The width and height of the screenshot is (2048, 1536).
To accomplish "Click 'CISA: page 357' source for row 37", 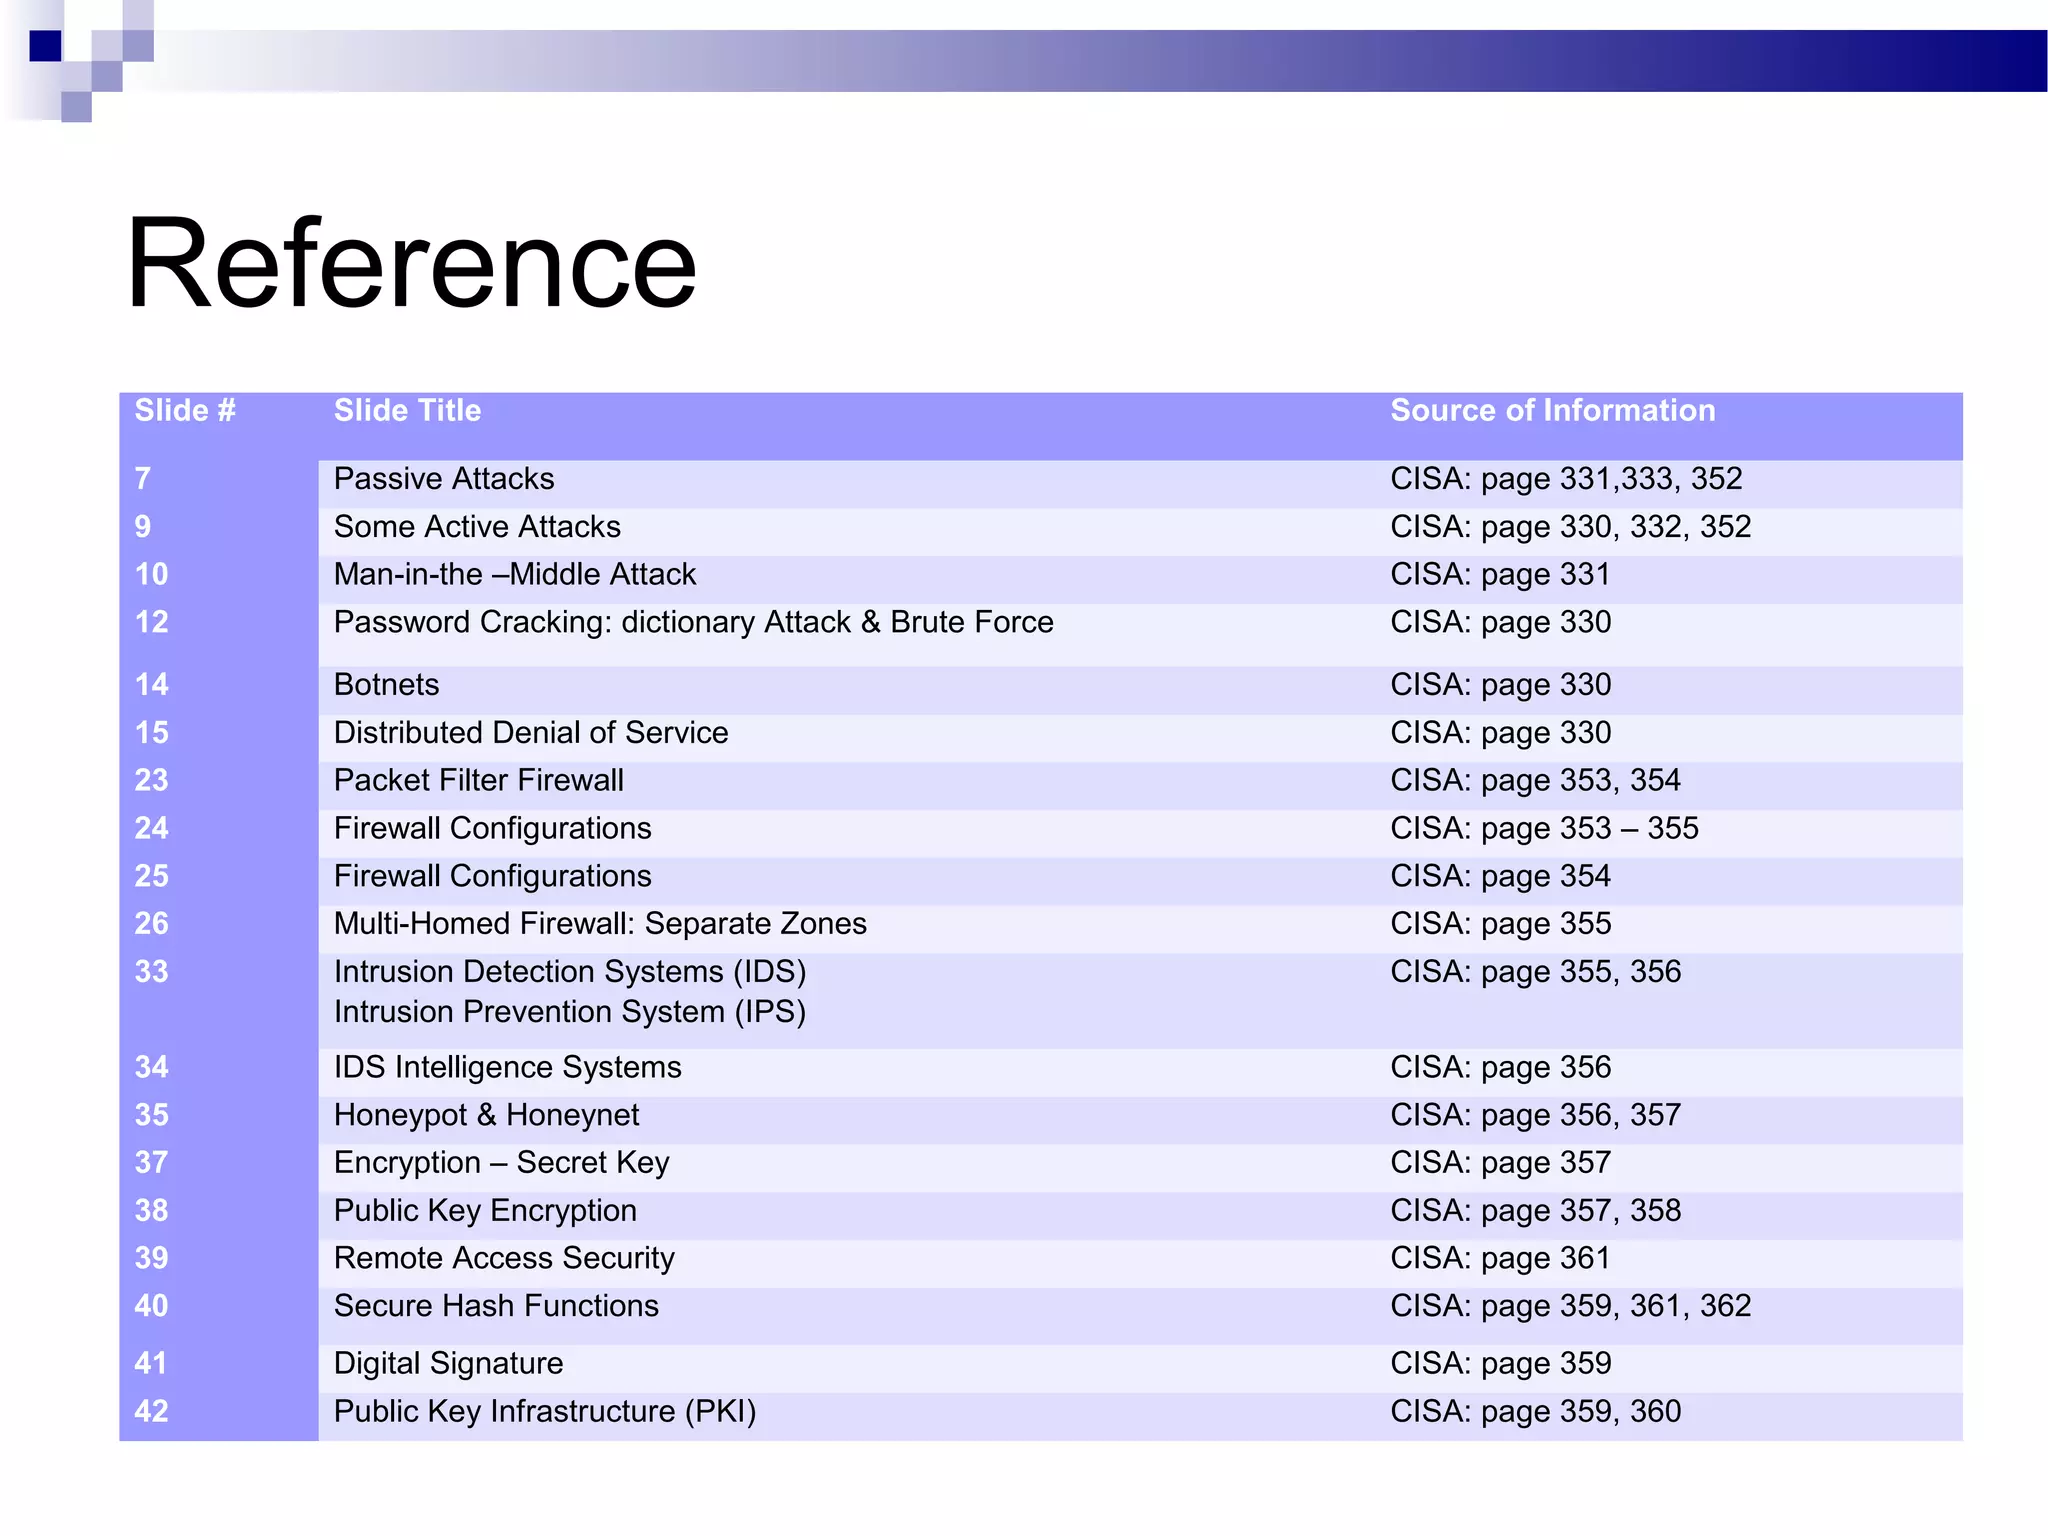I will (1500, 1163).
